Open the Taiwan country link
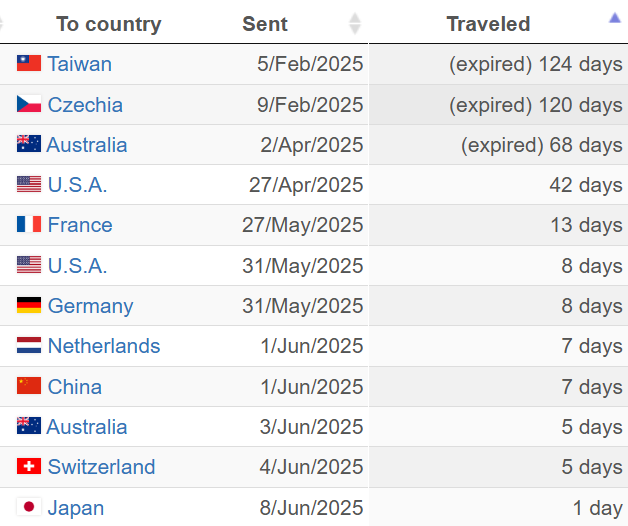Image resolution: width=628 pixels, height=526 pixels. [80, 64]
